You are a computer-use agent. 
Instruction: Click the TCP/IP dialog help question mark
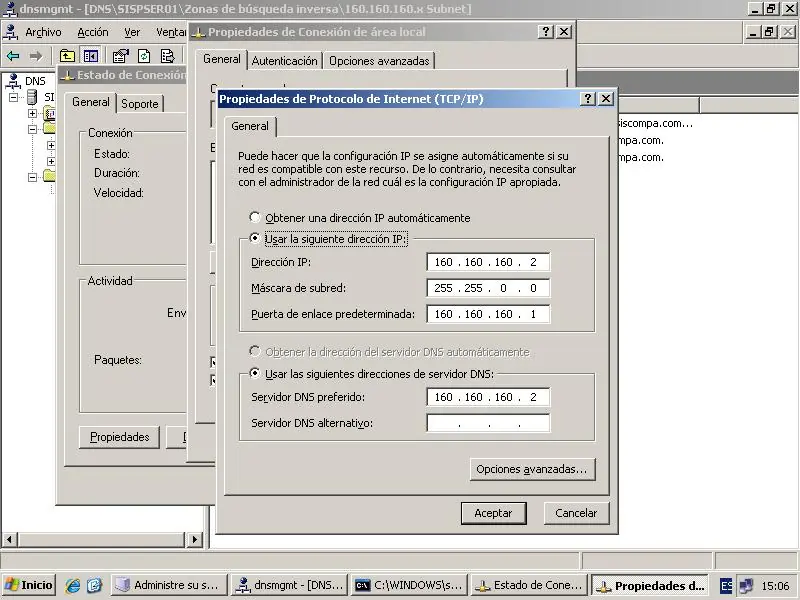pos(588,98)
